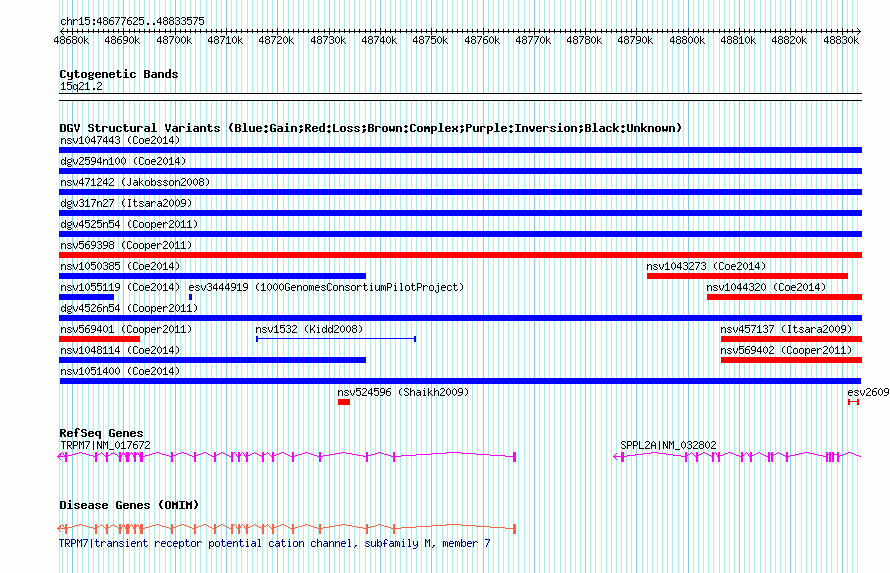Open nsv569402 (Cooper2011) variant
Screen dimensions: 890x573
tap(786, 350)
